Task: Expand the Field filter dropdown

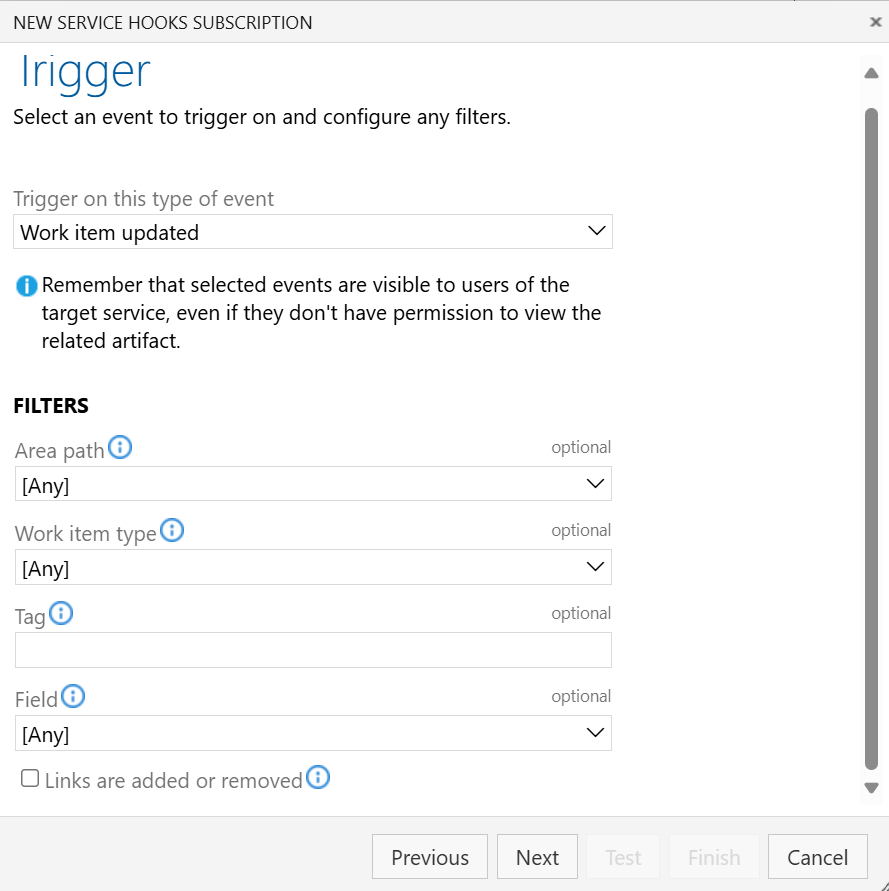Action: pyautogui.click(x=313, y=734)
